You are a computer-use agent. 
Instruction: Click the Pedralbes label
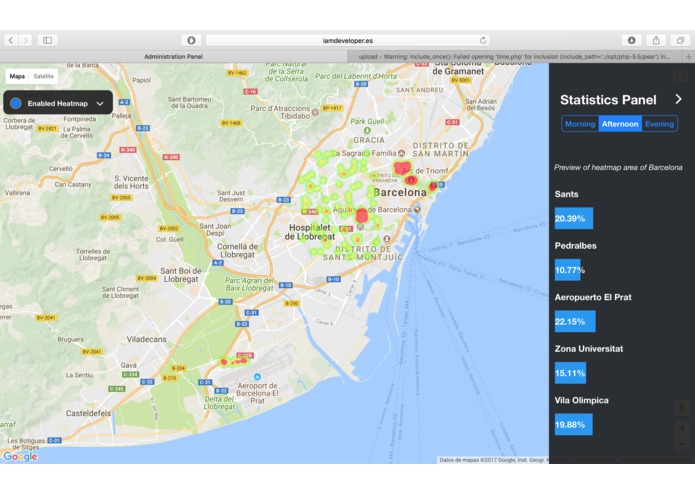575,245
